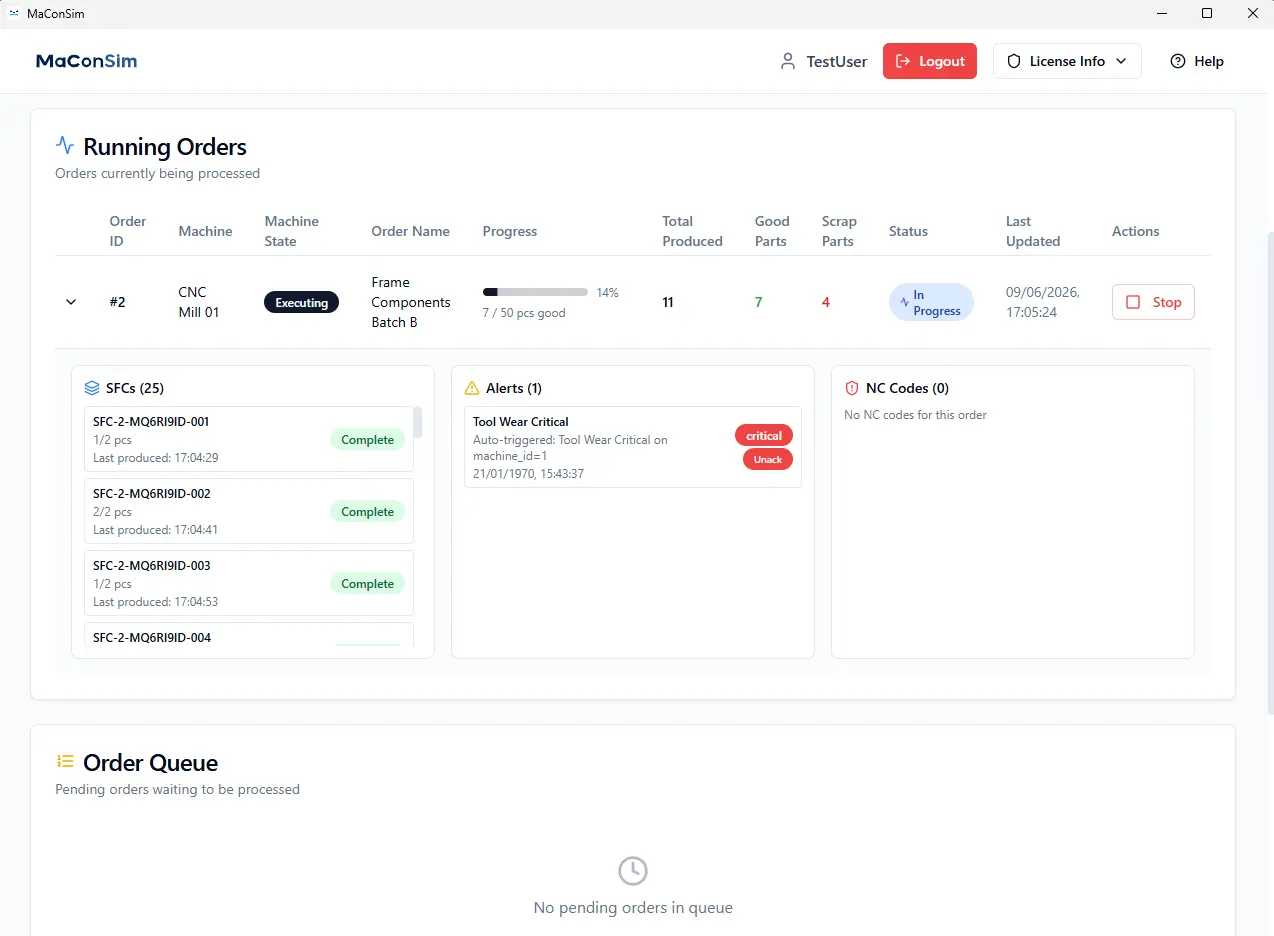Click Frame Components Batch B order name
1274x936 pixels.
(411, 302)
